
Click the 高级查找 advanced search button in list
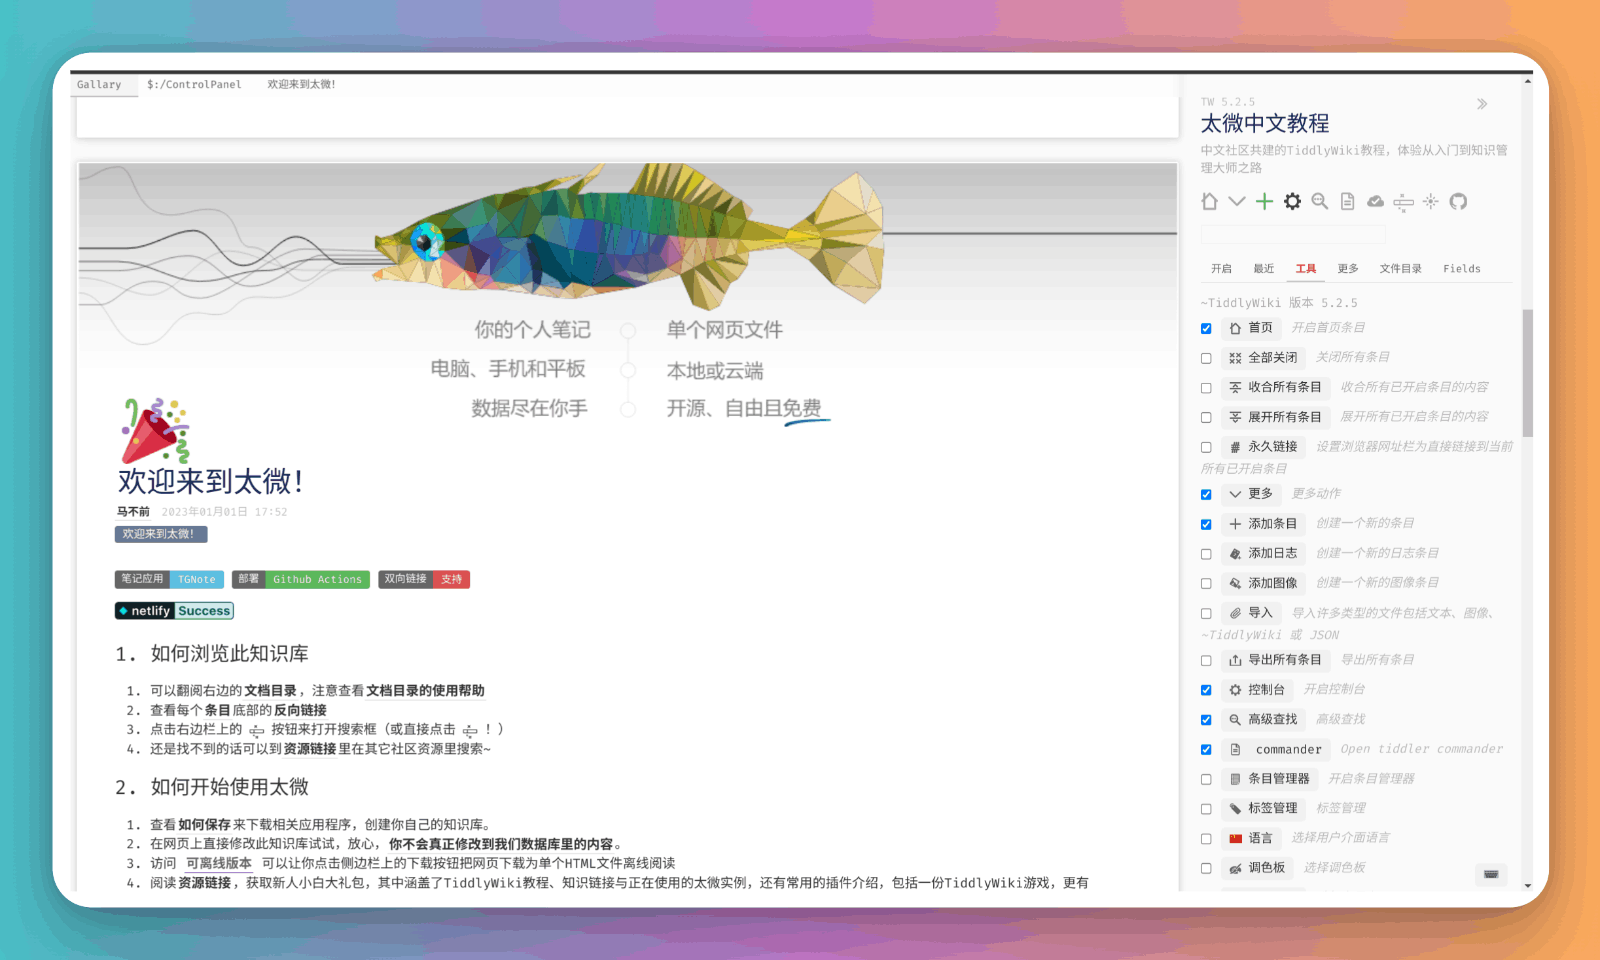click(x=1262, y=720)
